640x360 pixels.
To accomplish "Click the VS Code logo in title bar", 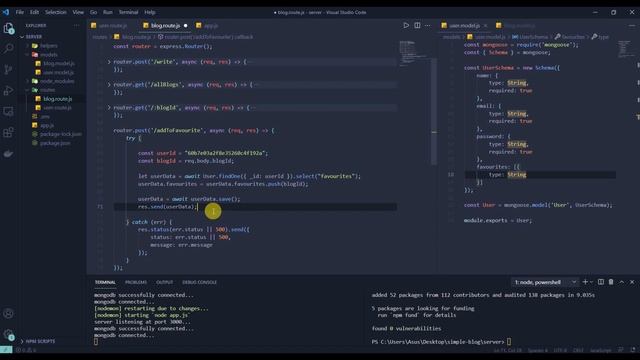I will coord(6,12).
